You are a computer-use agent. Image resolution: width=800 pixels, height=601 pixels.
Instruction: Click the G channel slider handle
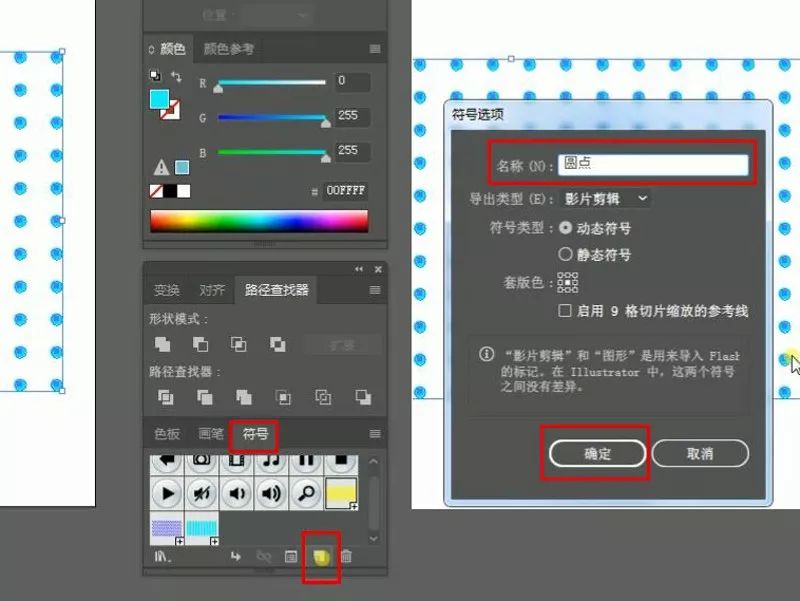point(325,123)
